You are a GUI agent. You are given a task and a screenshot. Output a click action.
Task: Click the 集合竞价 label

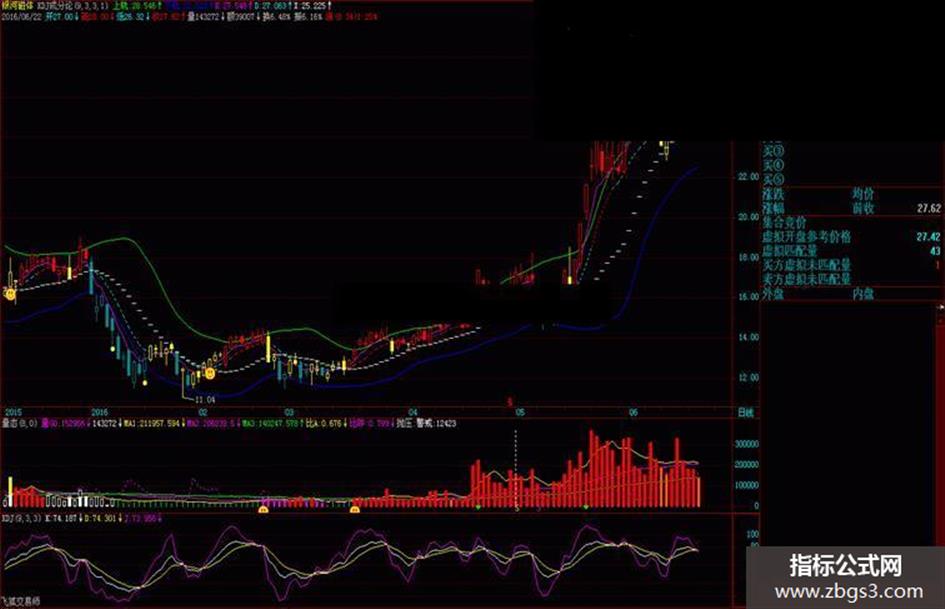tap(785, 222)
